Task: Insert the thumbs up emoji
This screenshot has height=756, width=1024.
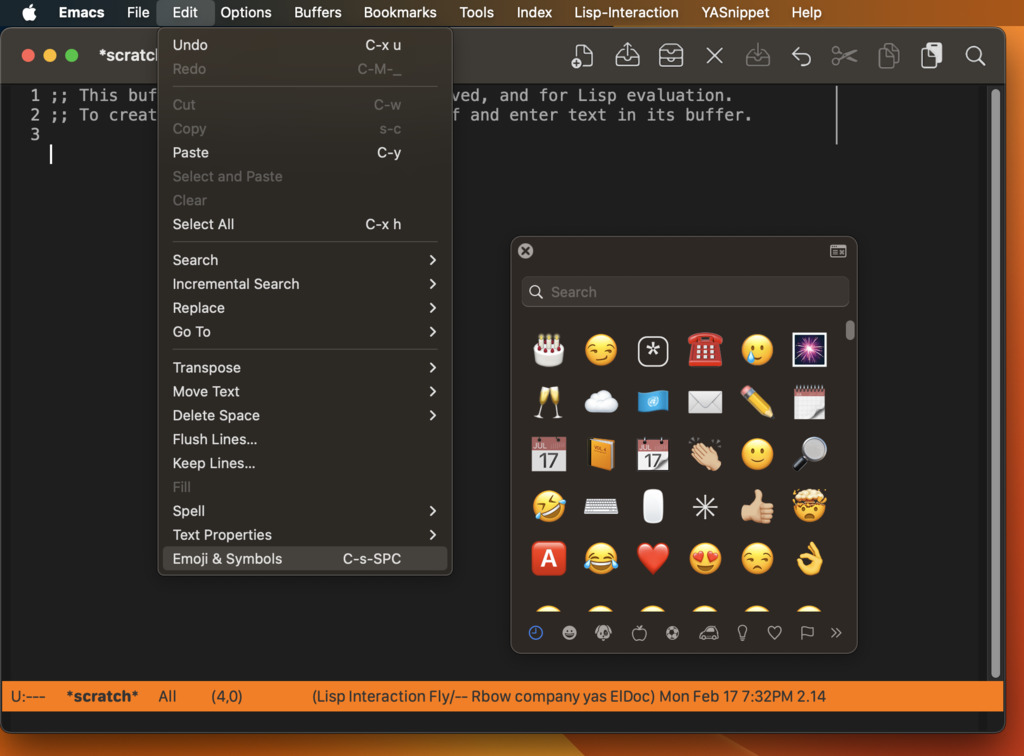Action: 758,507
